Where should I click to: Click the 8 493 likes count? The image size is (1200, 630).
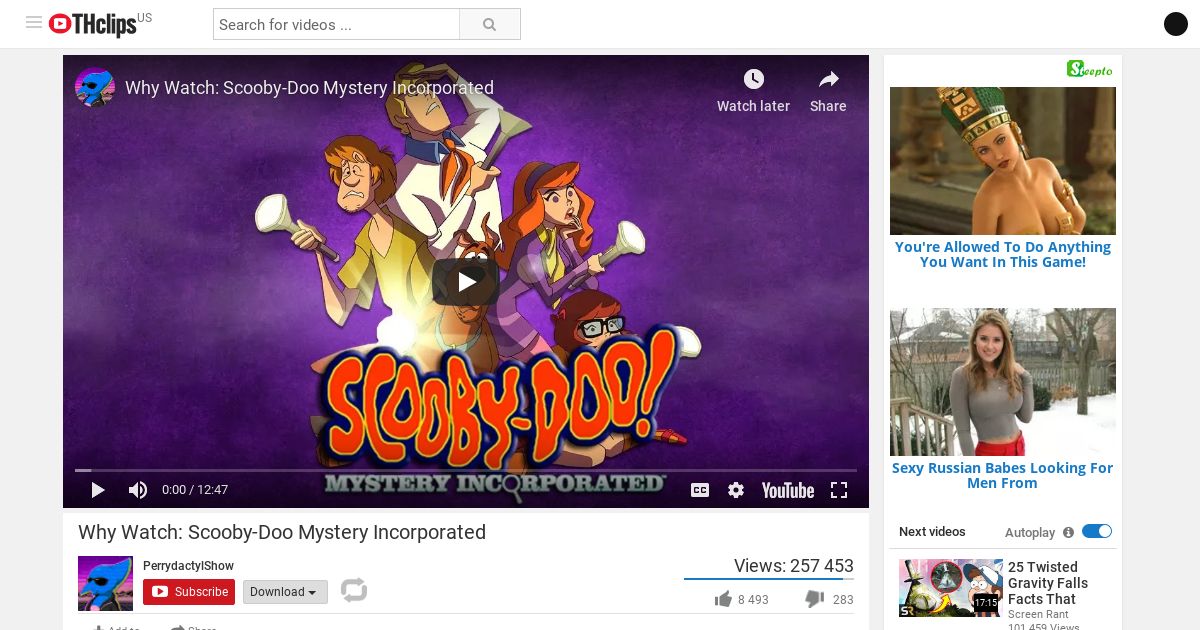[753, 600]
